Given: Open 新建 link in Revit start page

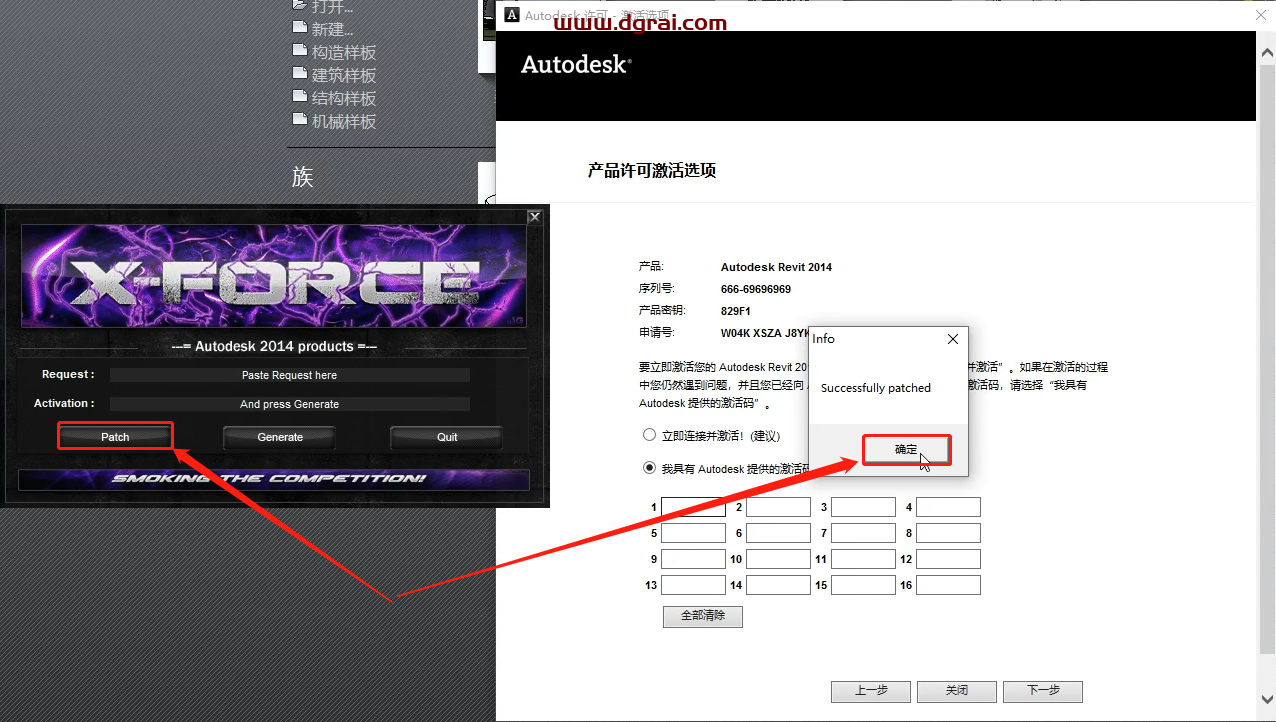Looking at the screenshot, I should (332, 29).
